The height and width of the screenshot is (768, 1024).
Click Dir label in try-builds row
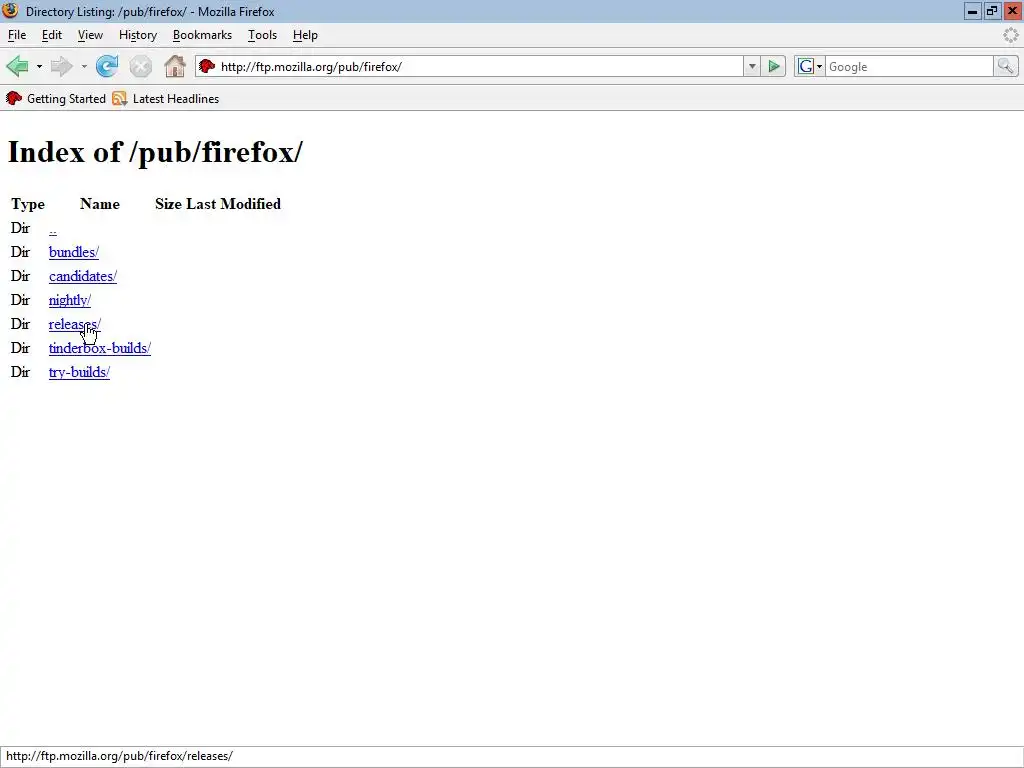pyautogui.click(x=20, y=372)
